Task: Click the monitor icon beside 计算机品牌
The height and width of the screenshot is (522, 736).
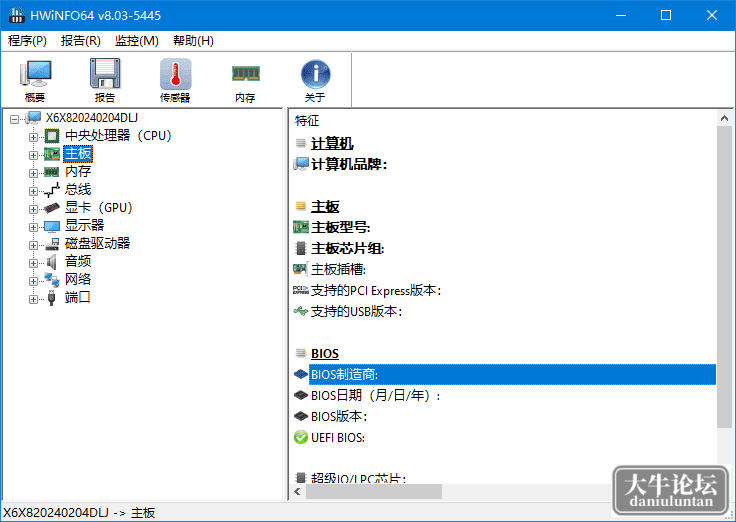Action: 301,164
